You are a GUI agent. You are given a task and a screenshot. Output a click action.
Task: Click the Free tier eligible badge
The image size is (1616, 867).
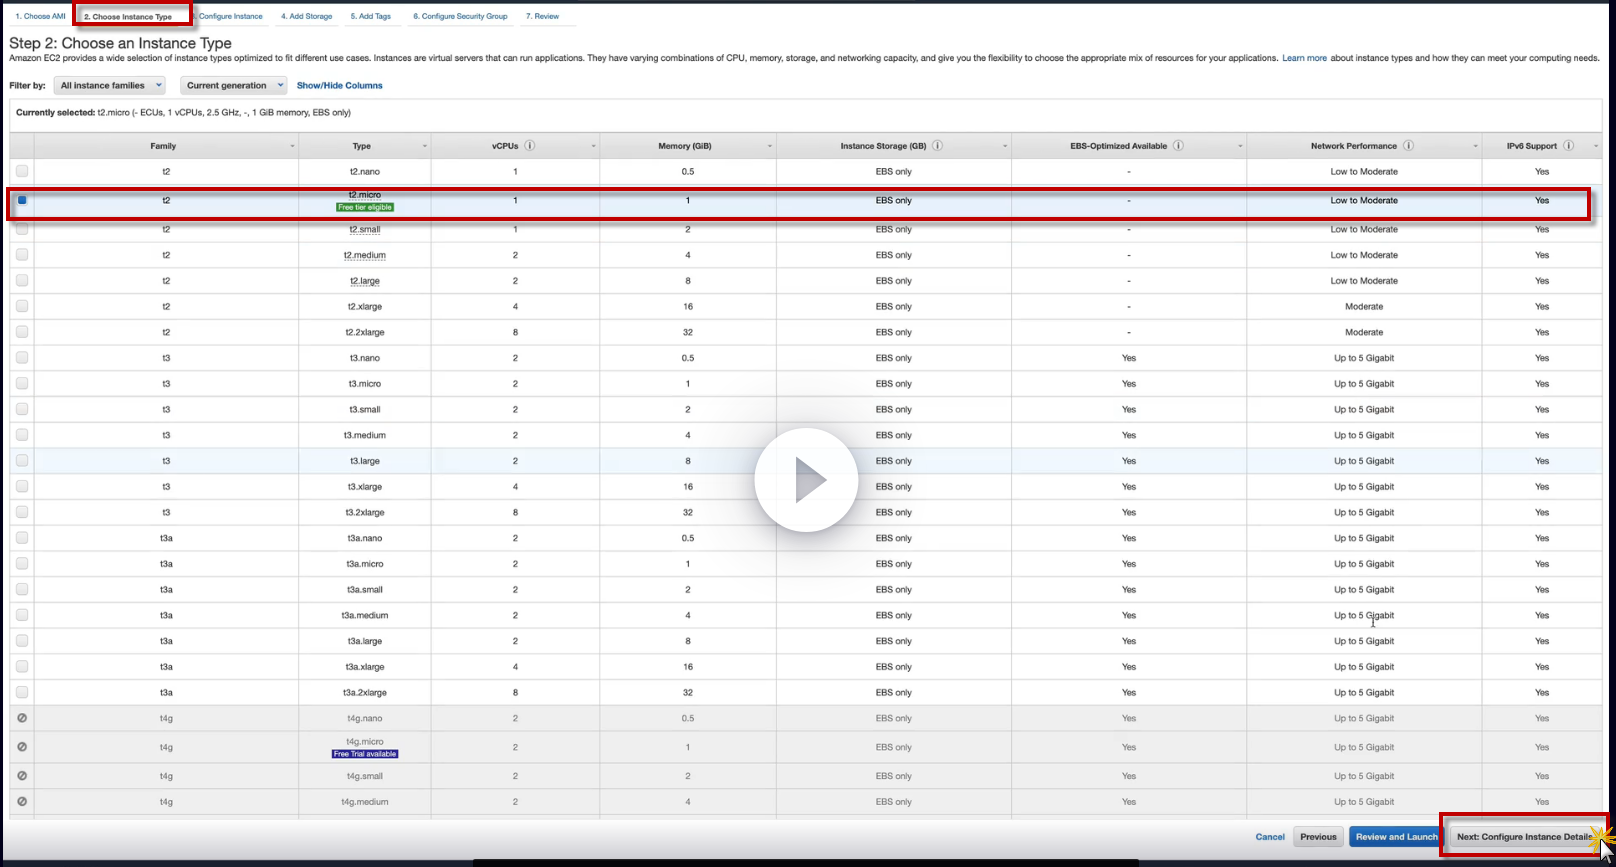pos(365,207)
